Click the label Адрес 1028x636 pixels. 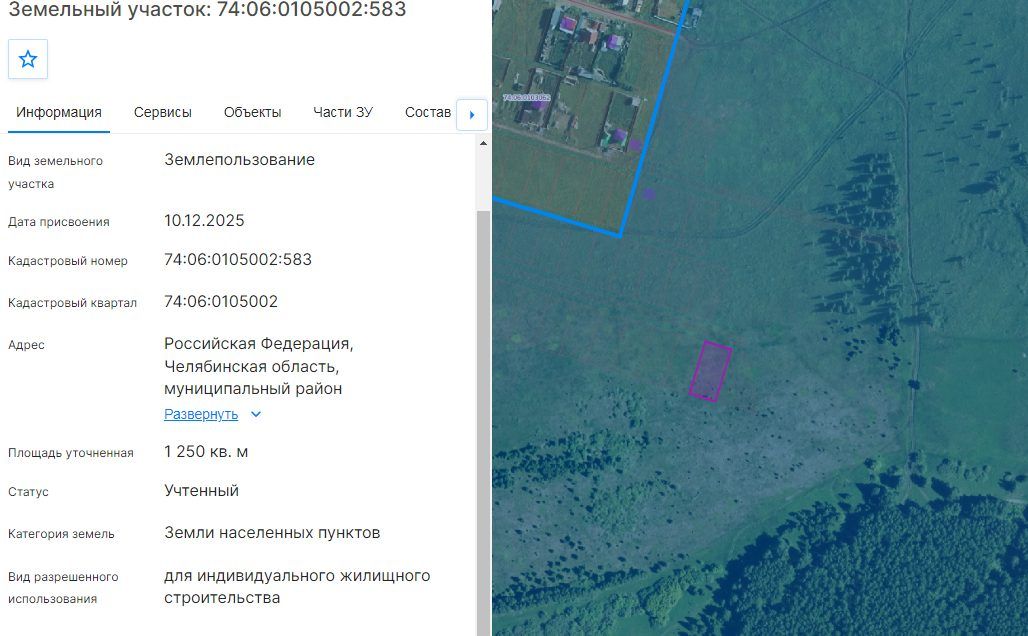pyautogui.click(x=26, y=345)
